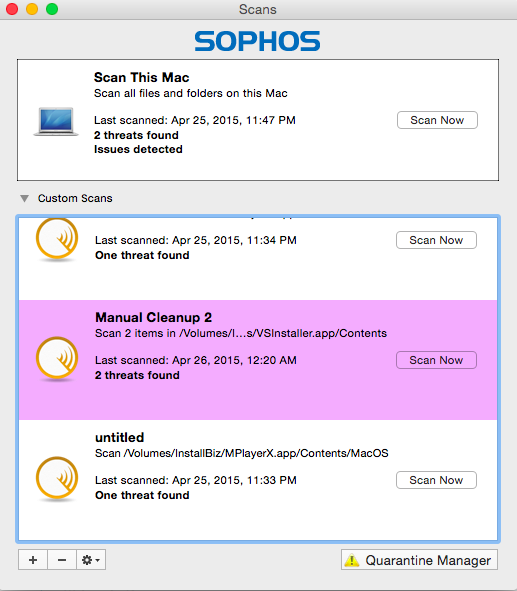Click the scan icon beside untitled scan
Screen dimensions: 517x591
pos(57,478)
